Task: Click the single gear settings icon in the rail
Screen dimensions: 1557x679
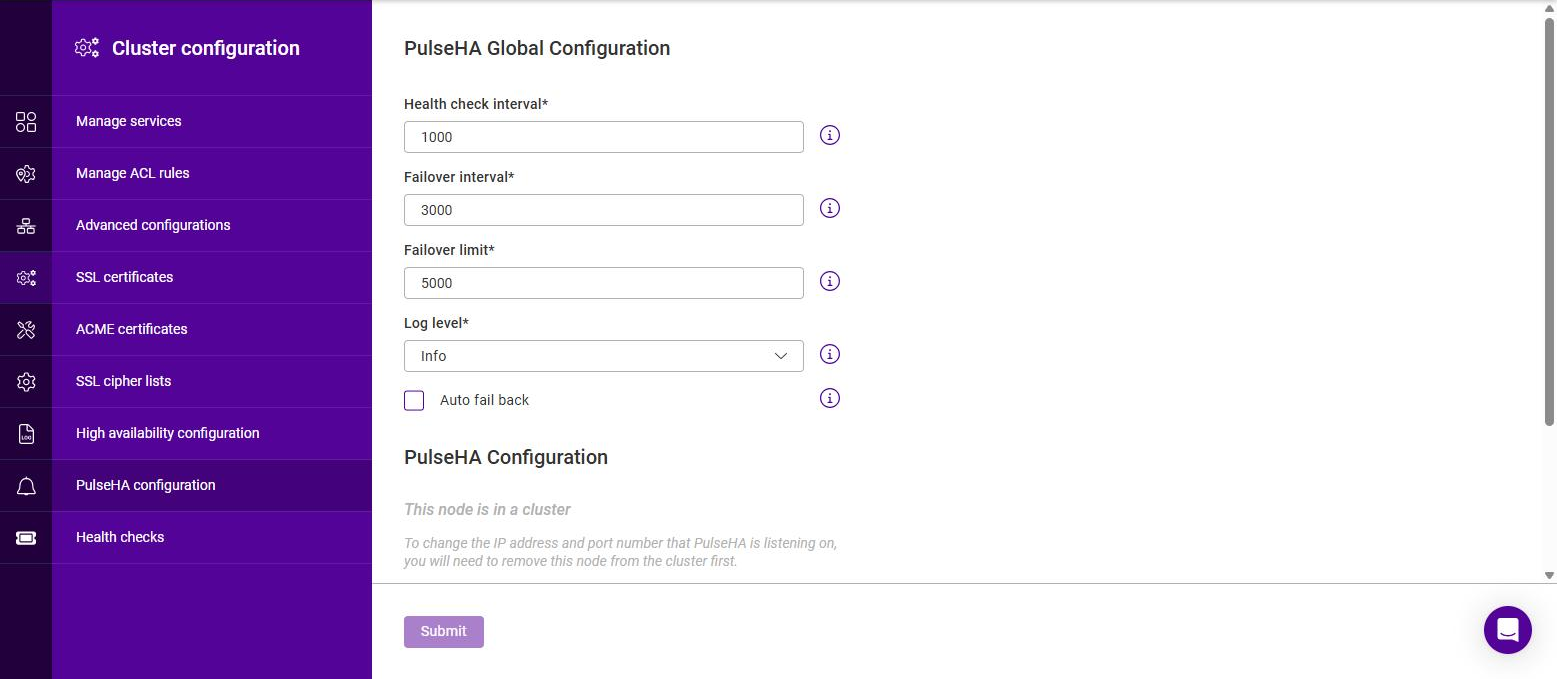Action: (26, 382)
